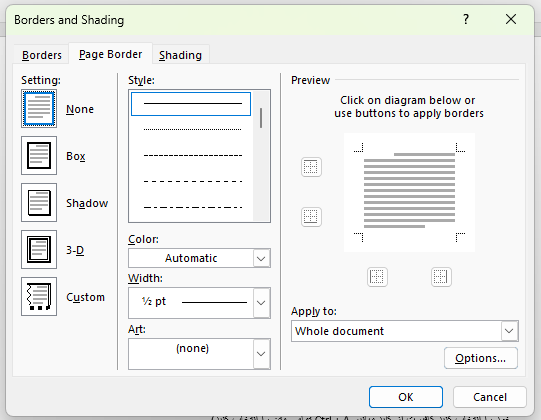Confirm with the OK button

point(406,397)
